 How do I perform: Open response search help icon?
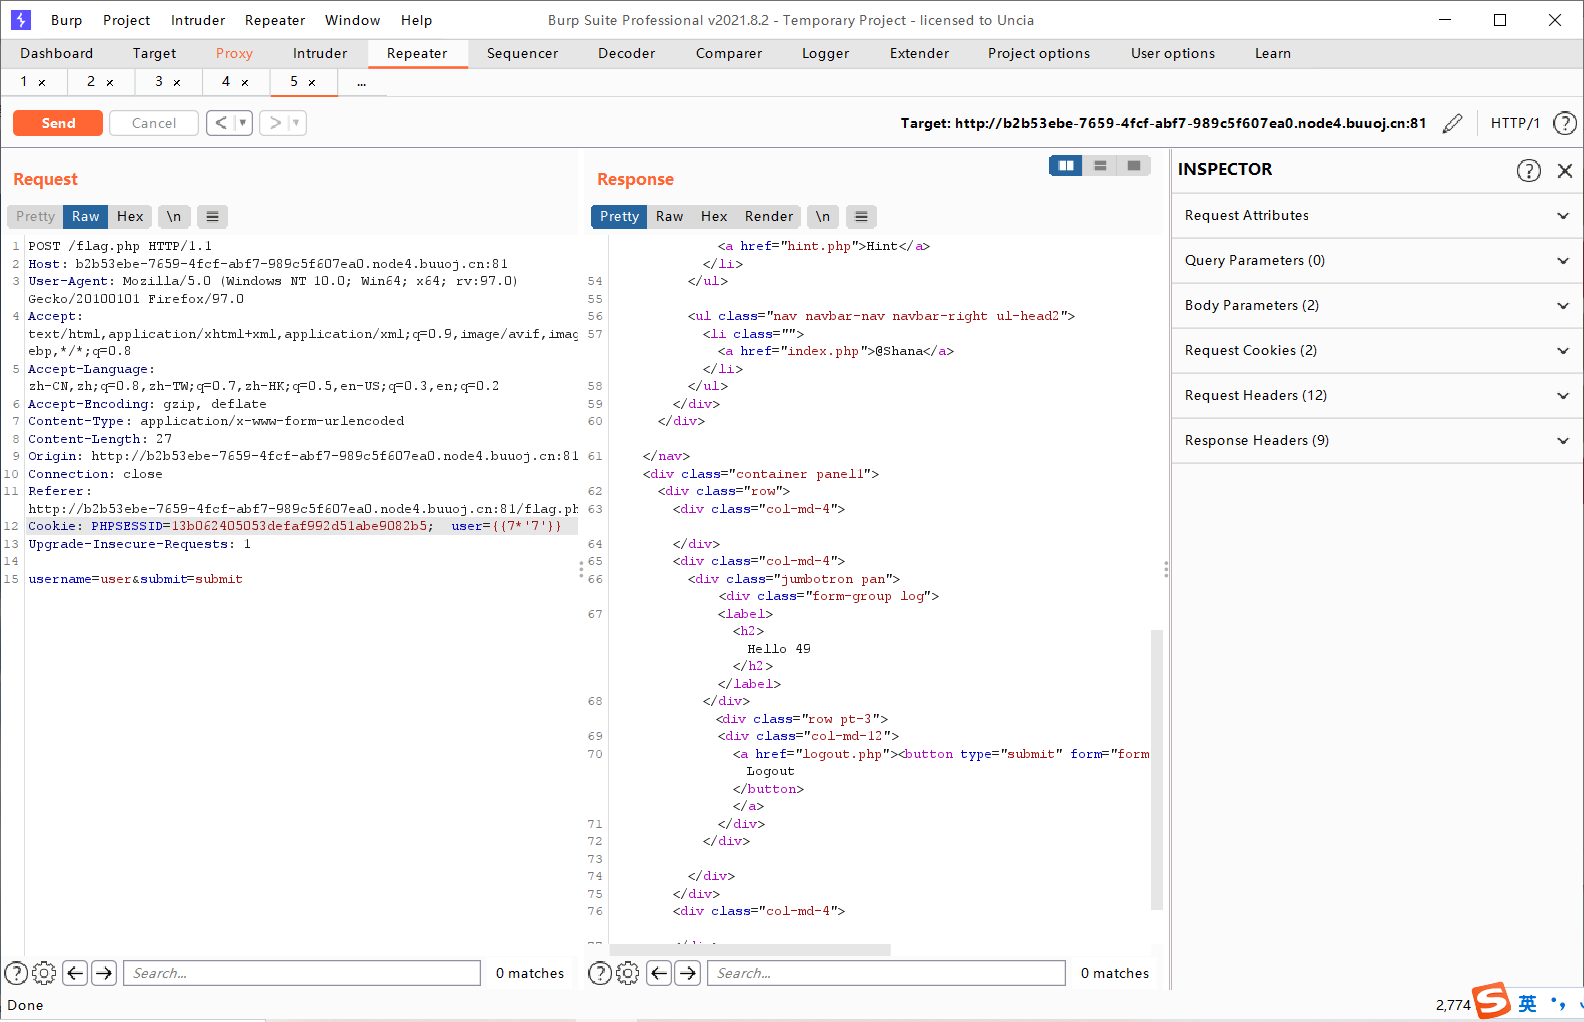600,973
